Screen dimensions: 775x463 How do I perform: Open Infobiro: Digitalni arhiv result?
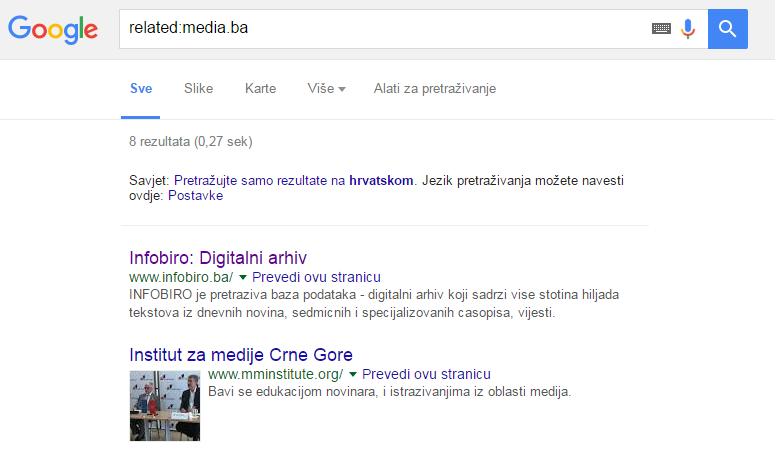218,258
